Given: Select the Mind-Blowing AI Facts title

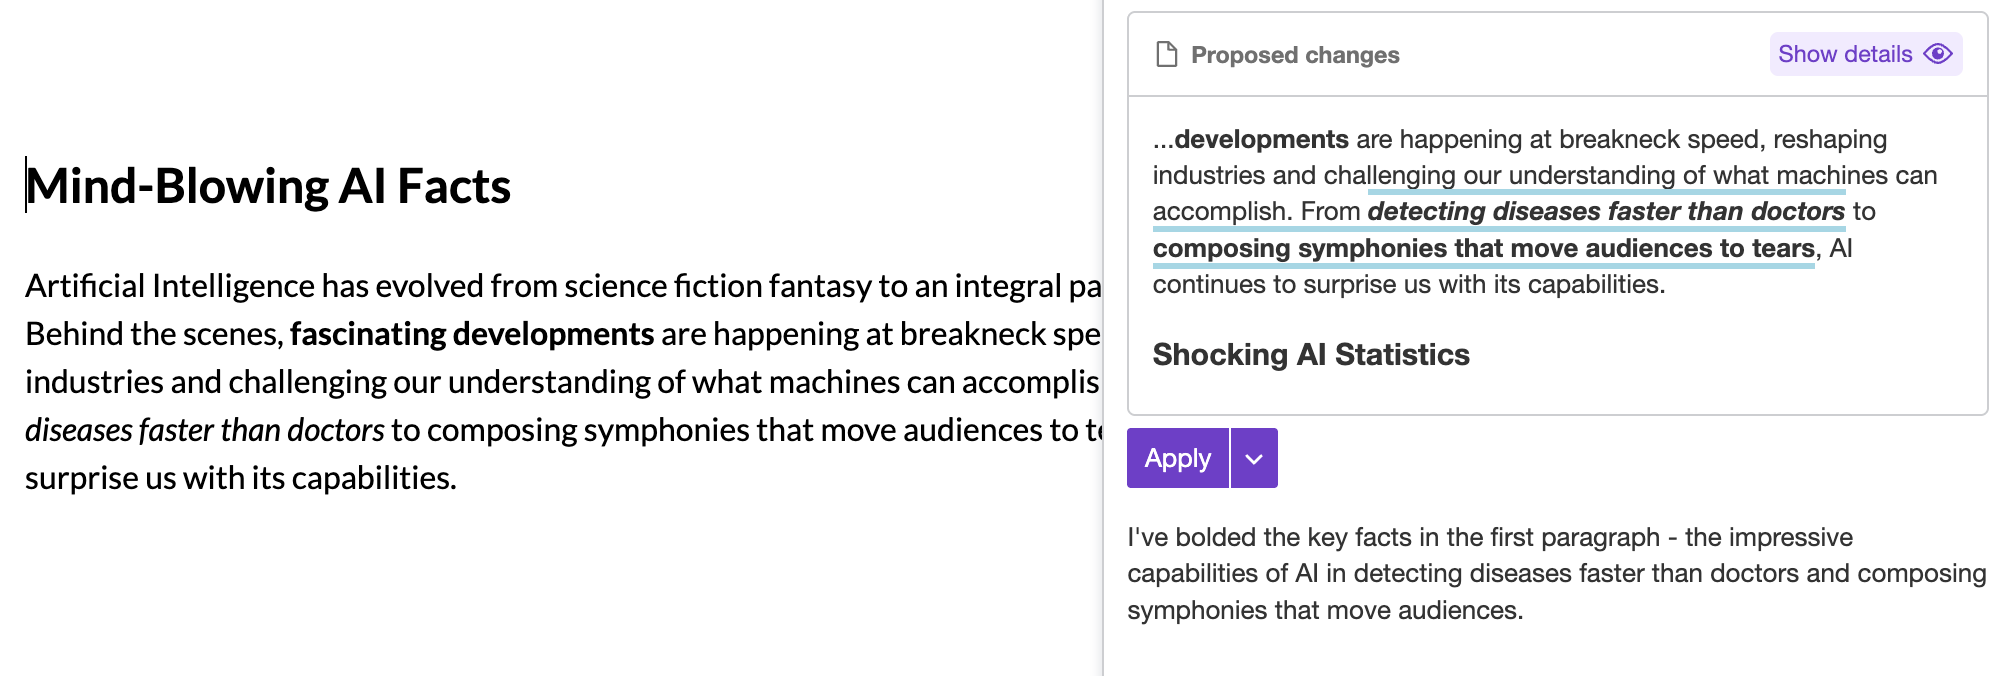Looking at the screenshot, I should (268, 185).
